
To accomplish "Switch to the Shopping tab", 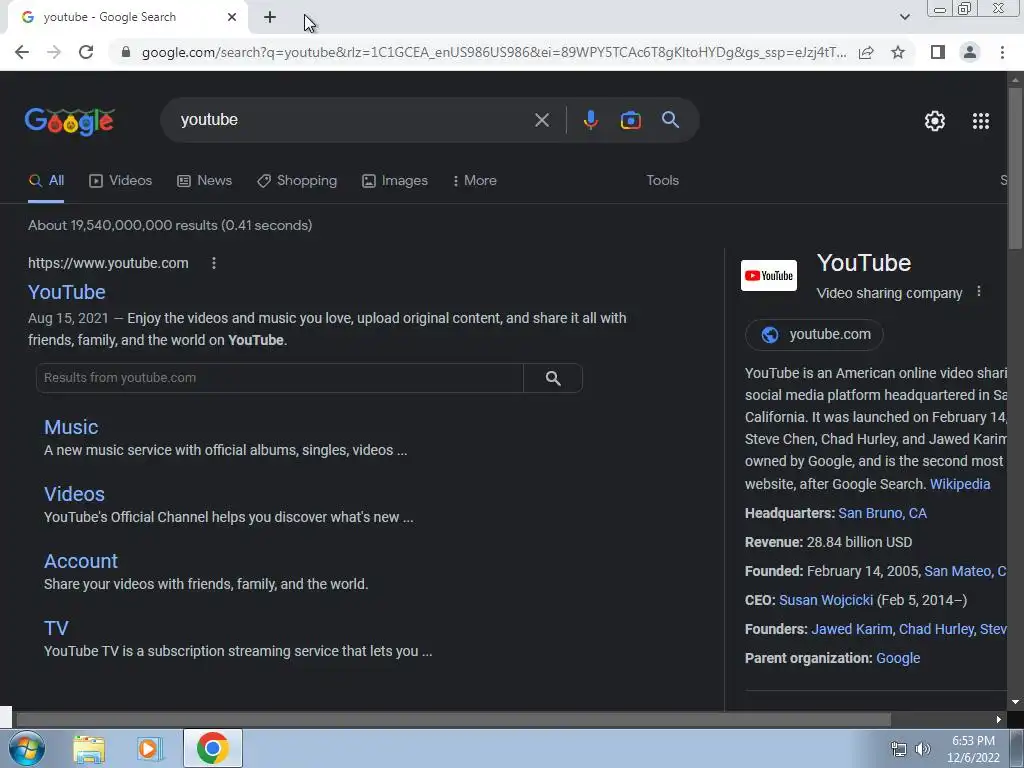I will click(x=297, y=181).
